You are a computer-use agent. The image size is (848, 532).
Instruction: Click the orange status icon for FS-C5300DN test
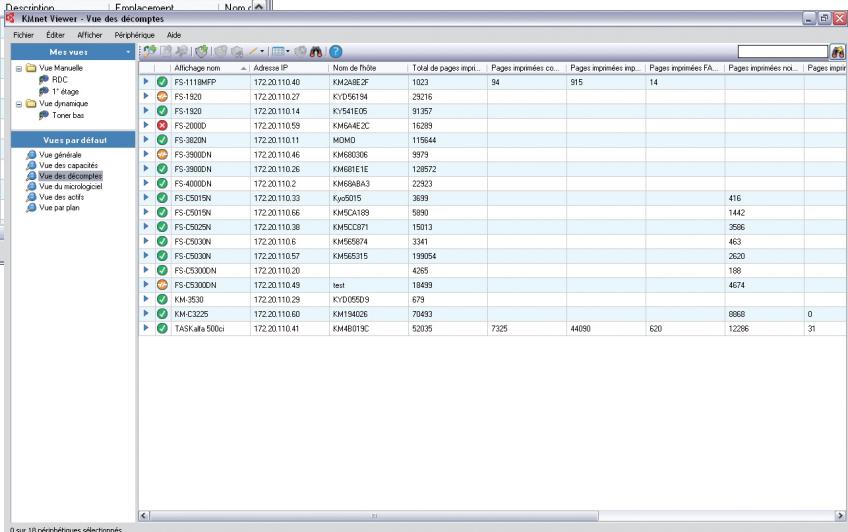162,285
